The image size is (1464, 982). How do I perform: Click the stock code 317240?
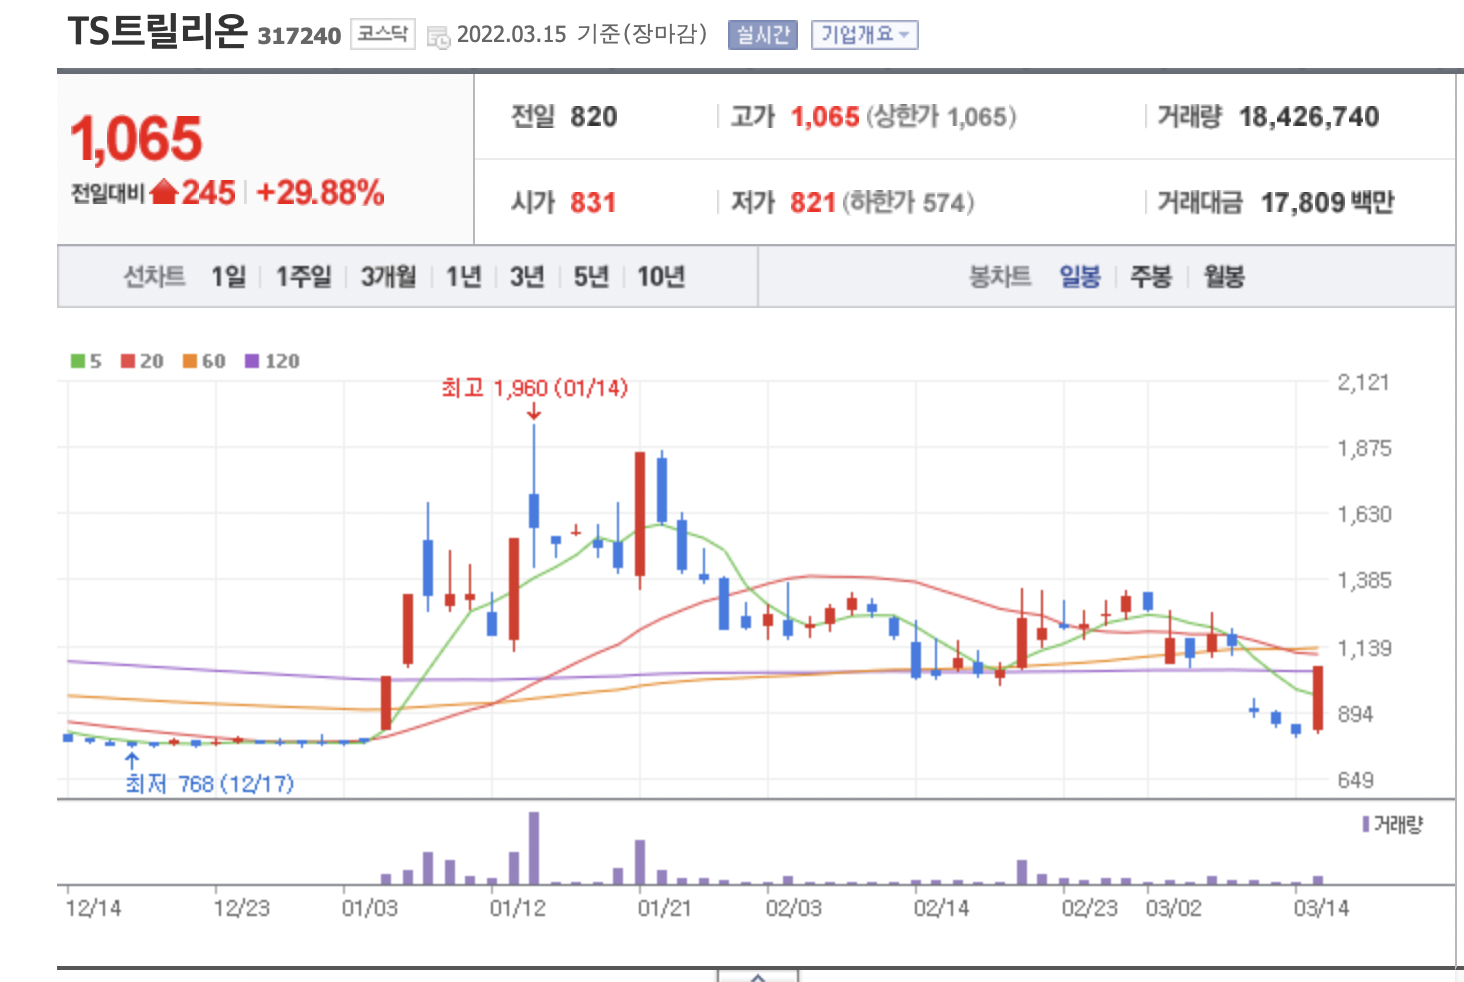point(299,36)
